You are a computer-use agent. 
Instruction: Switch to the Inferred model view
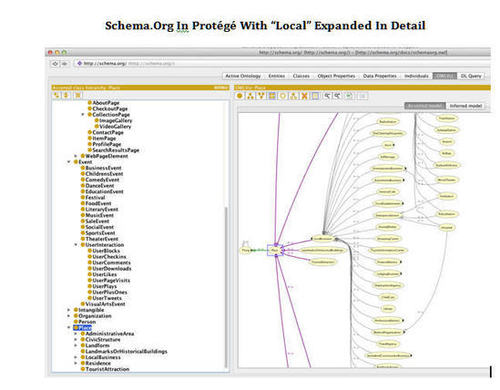(x=466, y=106)
